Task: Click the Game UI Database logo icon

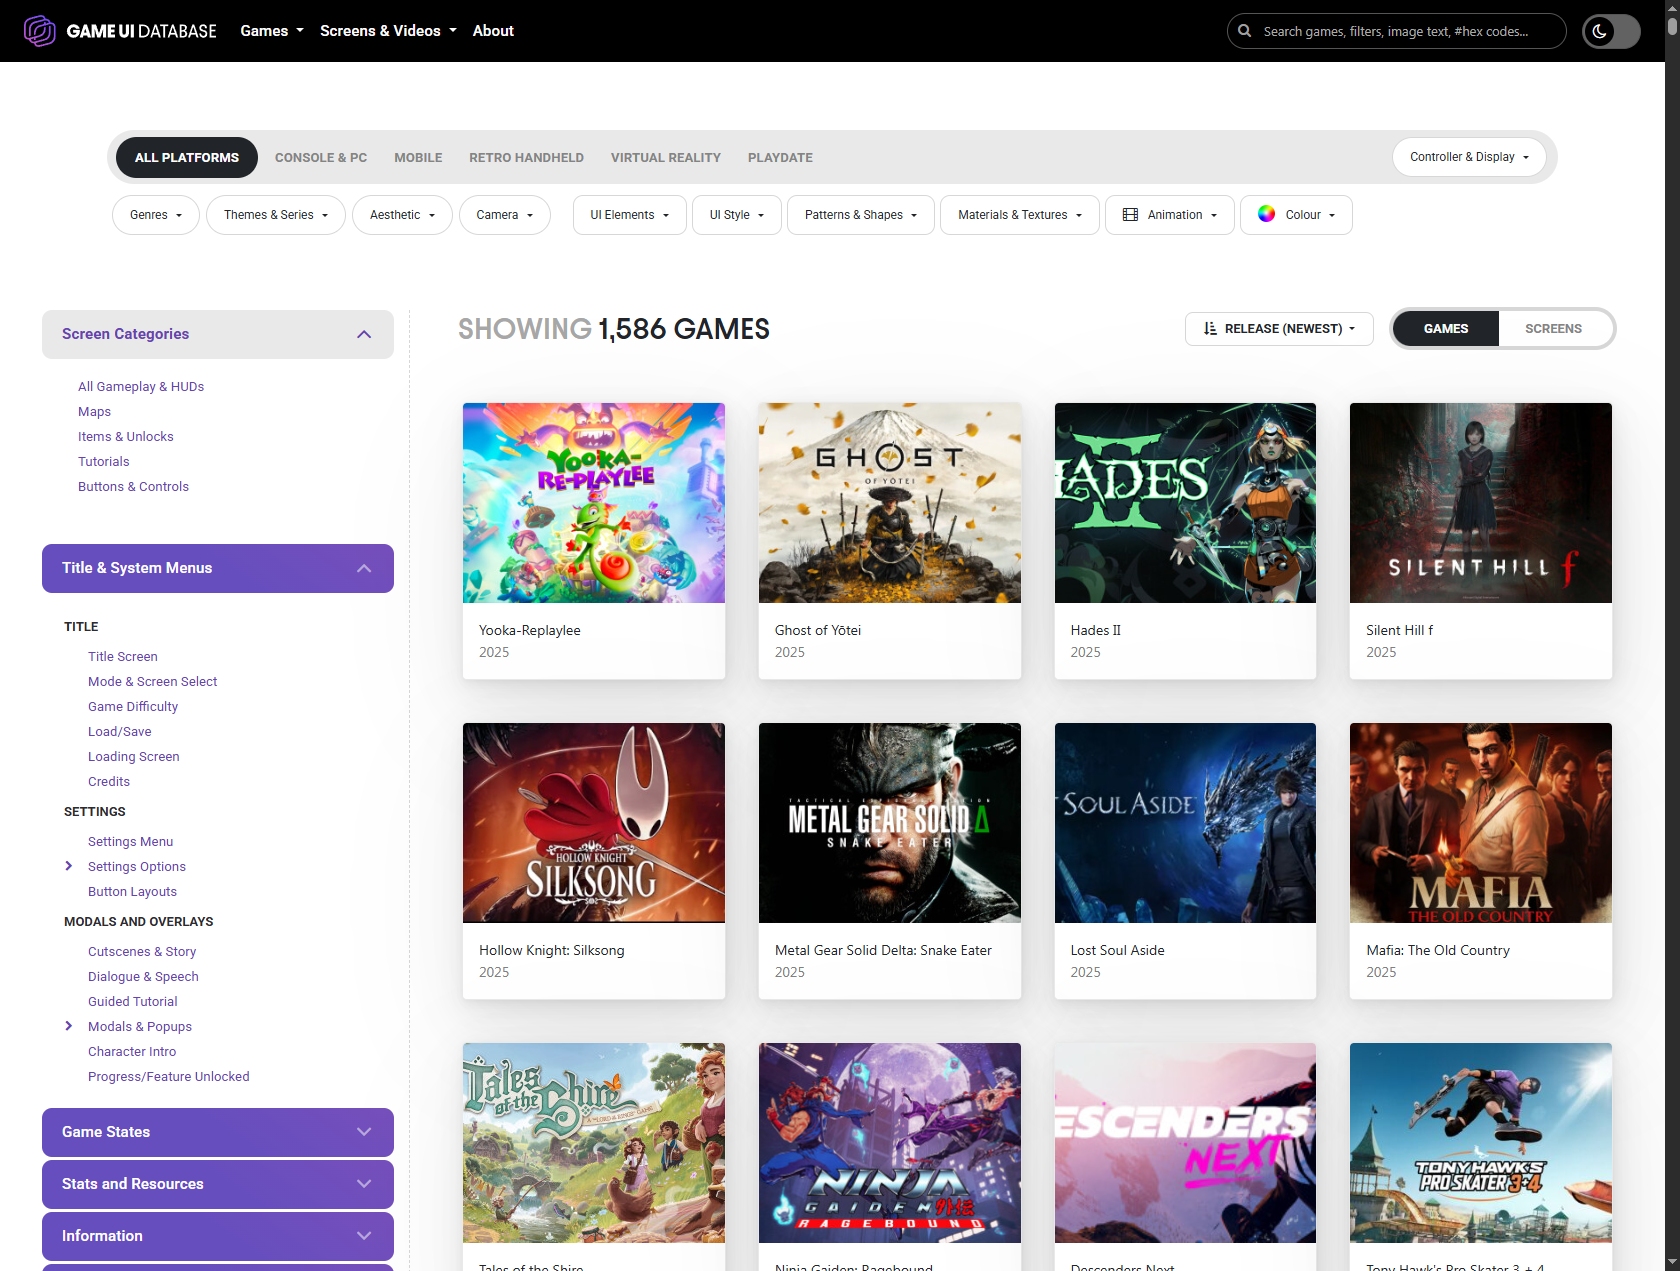Action: (39, 31)
